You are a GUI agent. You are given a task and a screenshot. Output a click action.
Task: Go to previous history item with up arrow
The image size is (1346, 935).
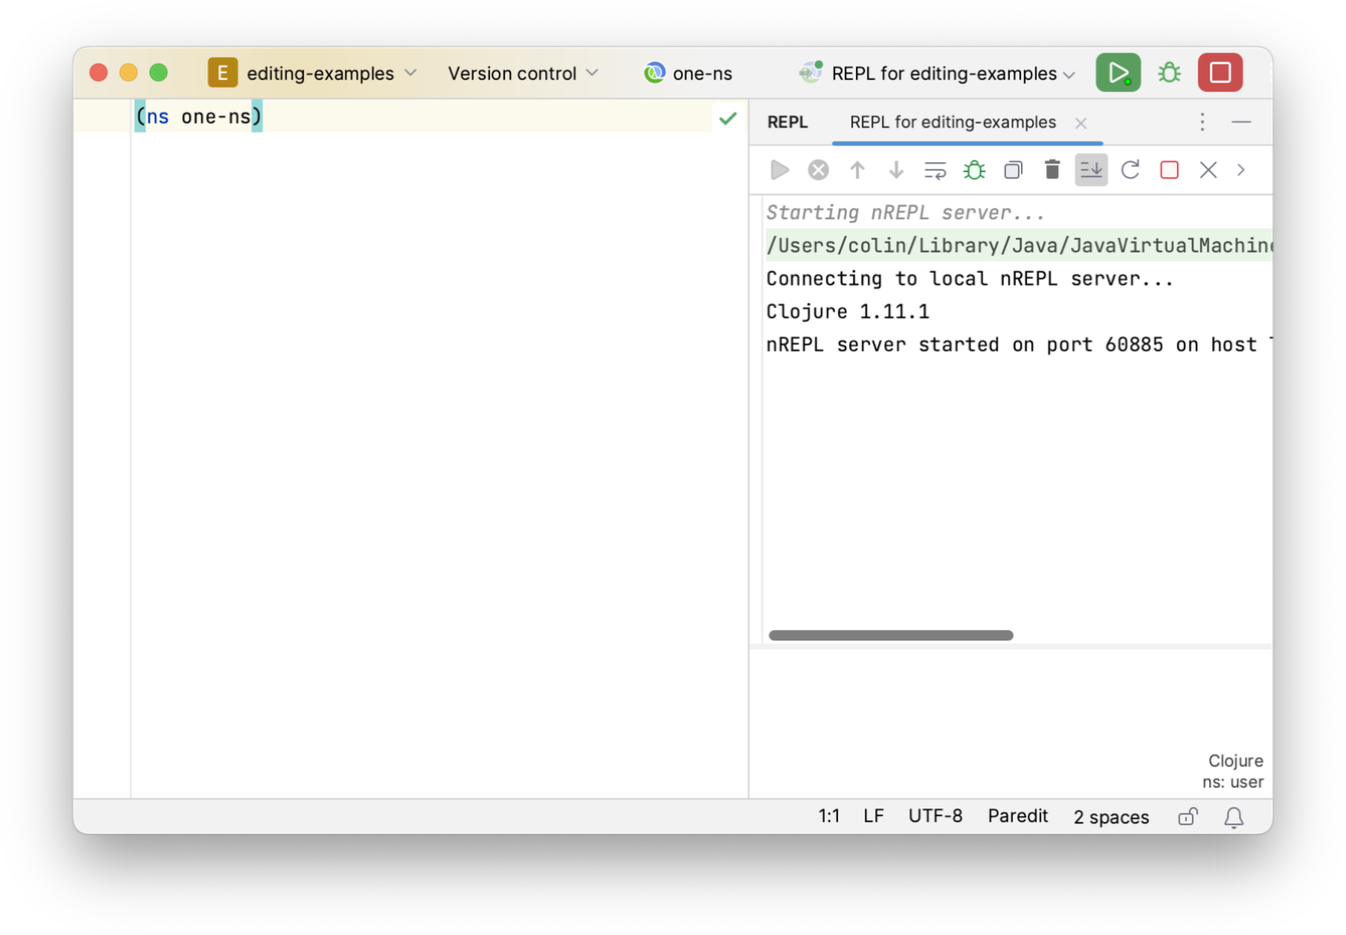[857, 170]
